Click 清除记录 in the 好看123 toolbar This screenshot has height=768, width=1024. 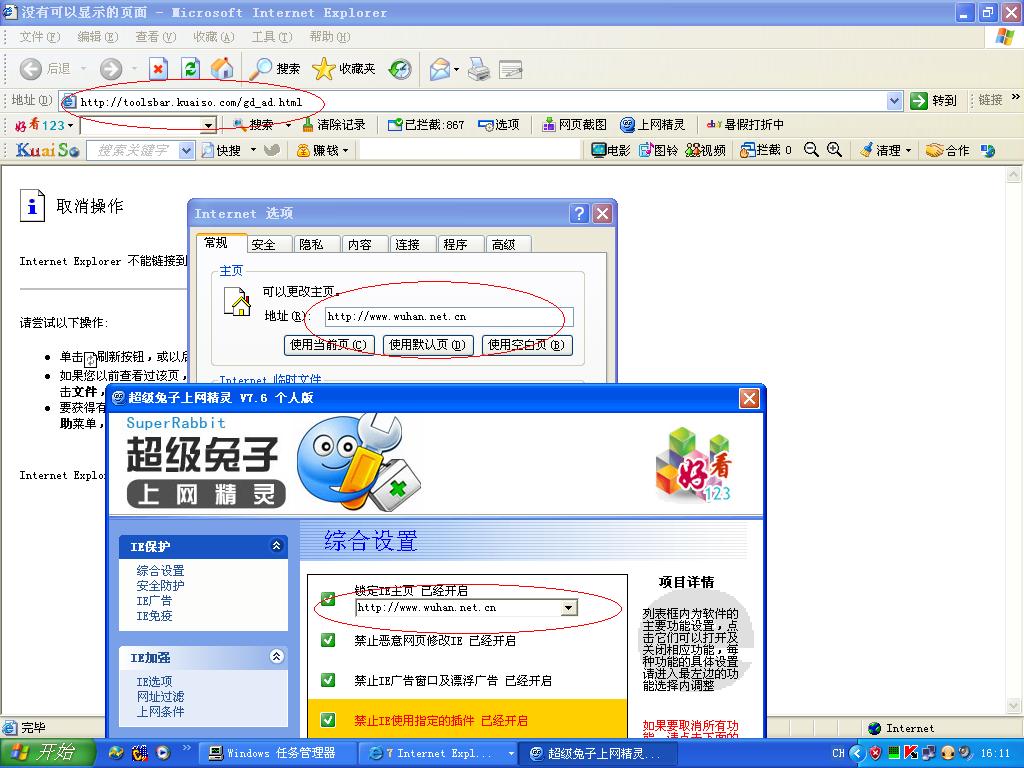pos(334,125)
